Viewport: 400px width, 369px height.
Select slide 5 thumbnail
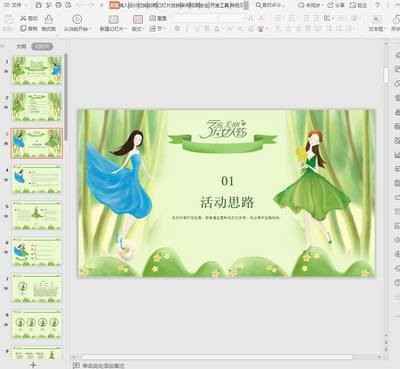click(37, 216)
